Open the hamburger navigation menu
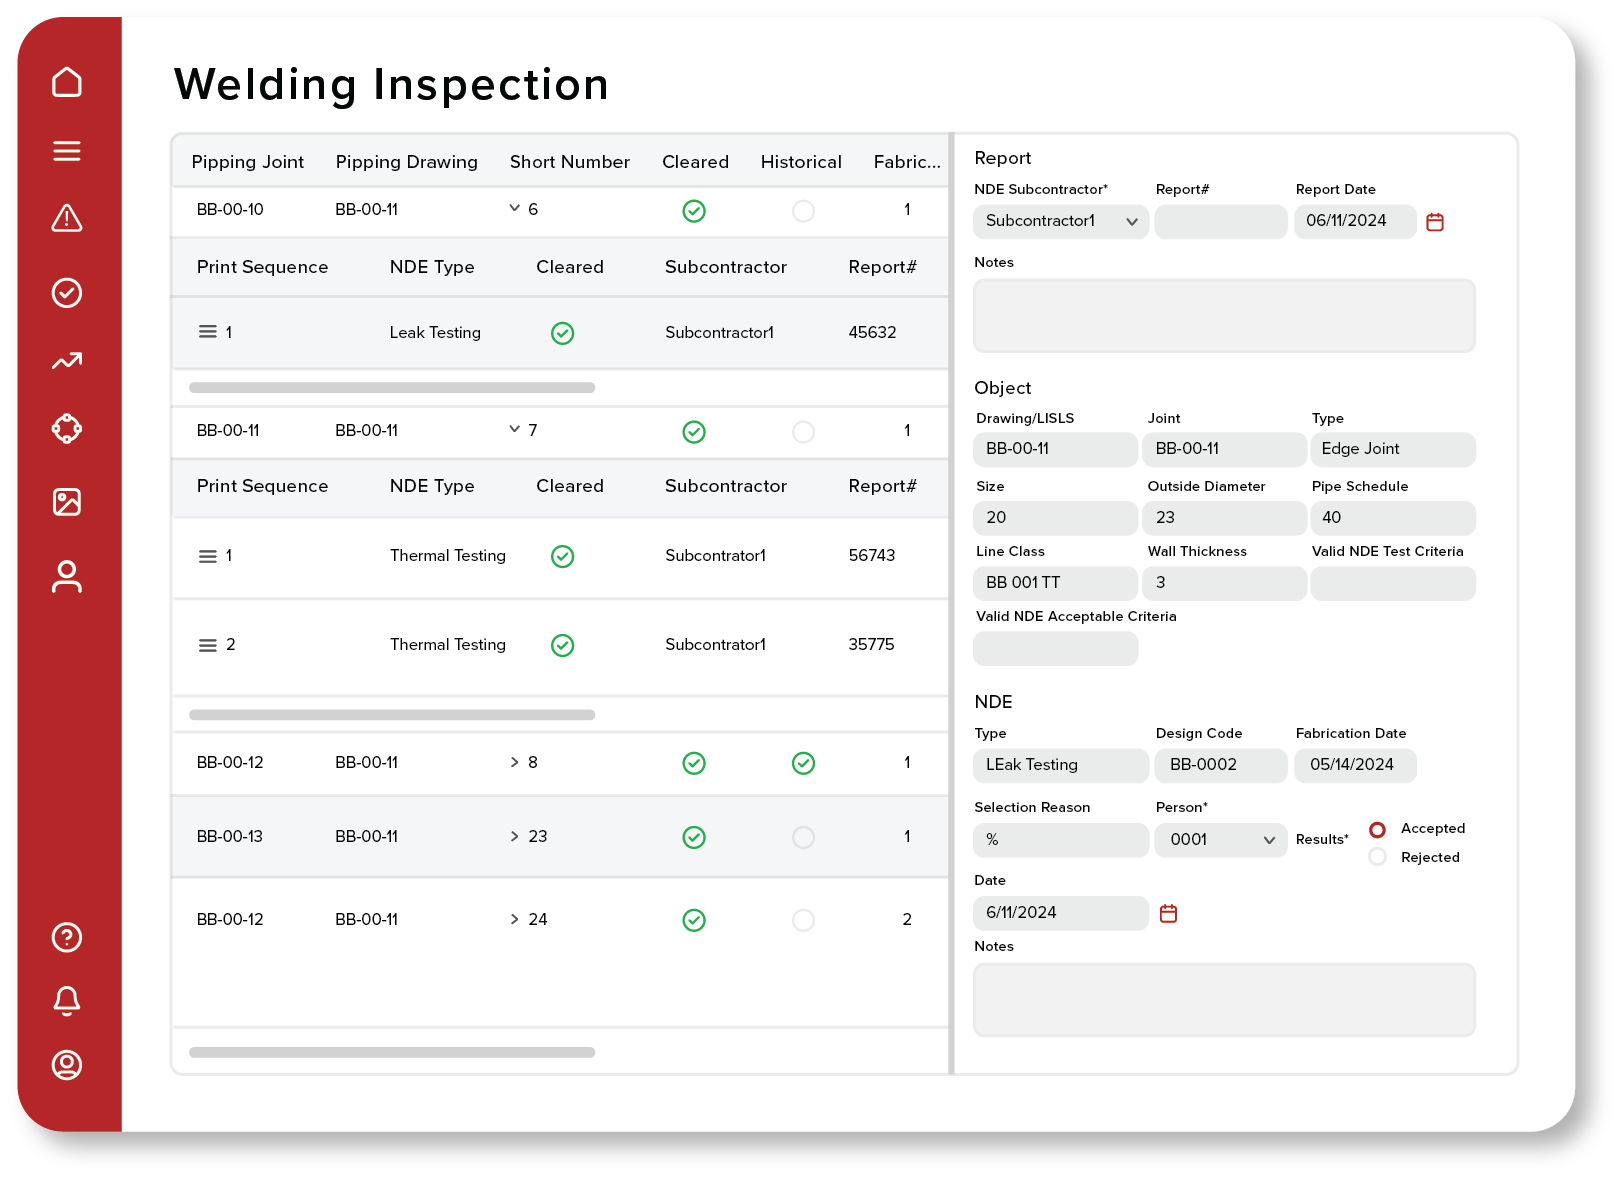Image resolution: width=1622 pixels, height=1178 pixels. (67, 151)
